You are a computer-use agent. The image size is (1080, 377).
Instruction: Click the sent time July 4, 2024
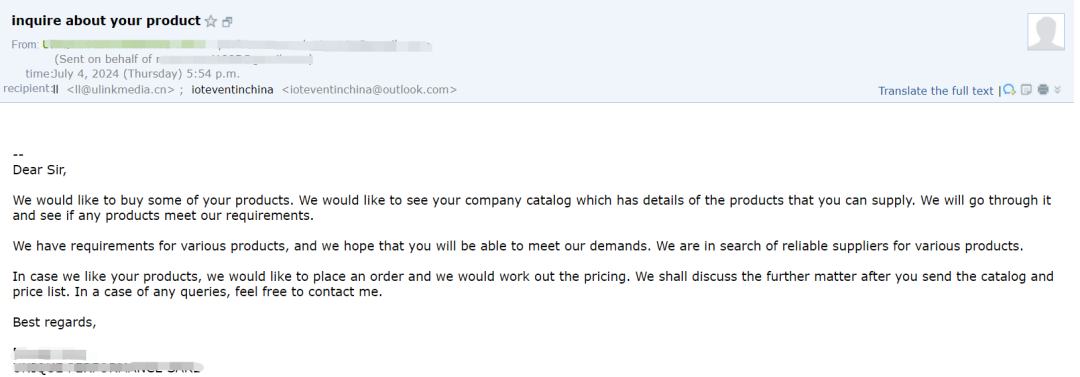(x=146, y=74)
